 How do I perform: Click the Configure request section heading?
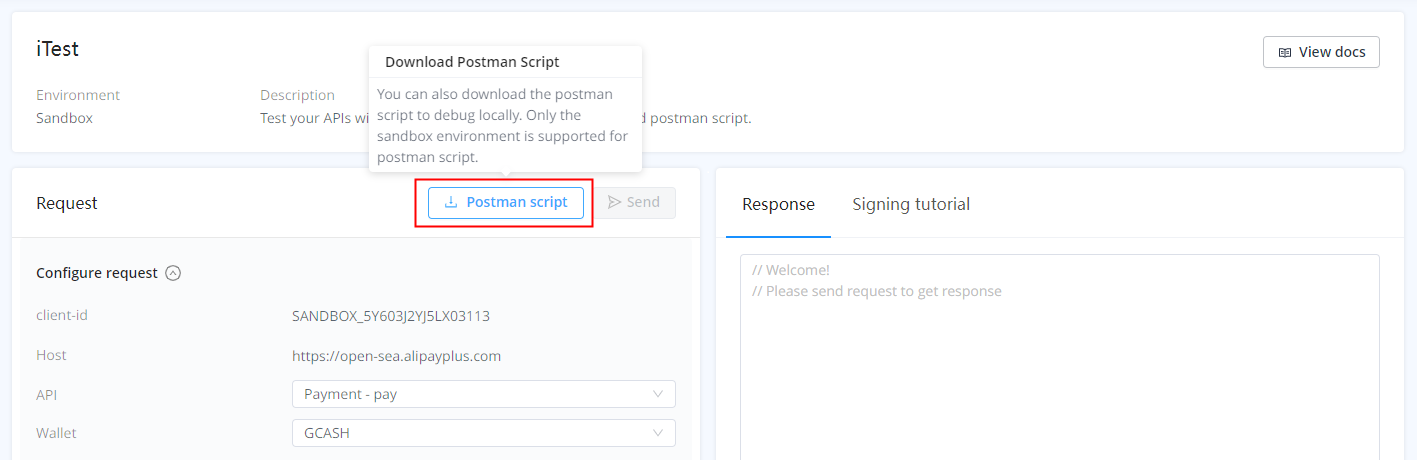point(97,273)
